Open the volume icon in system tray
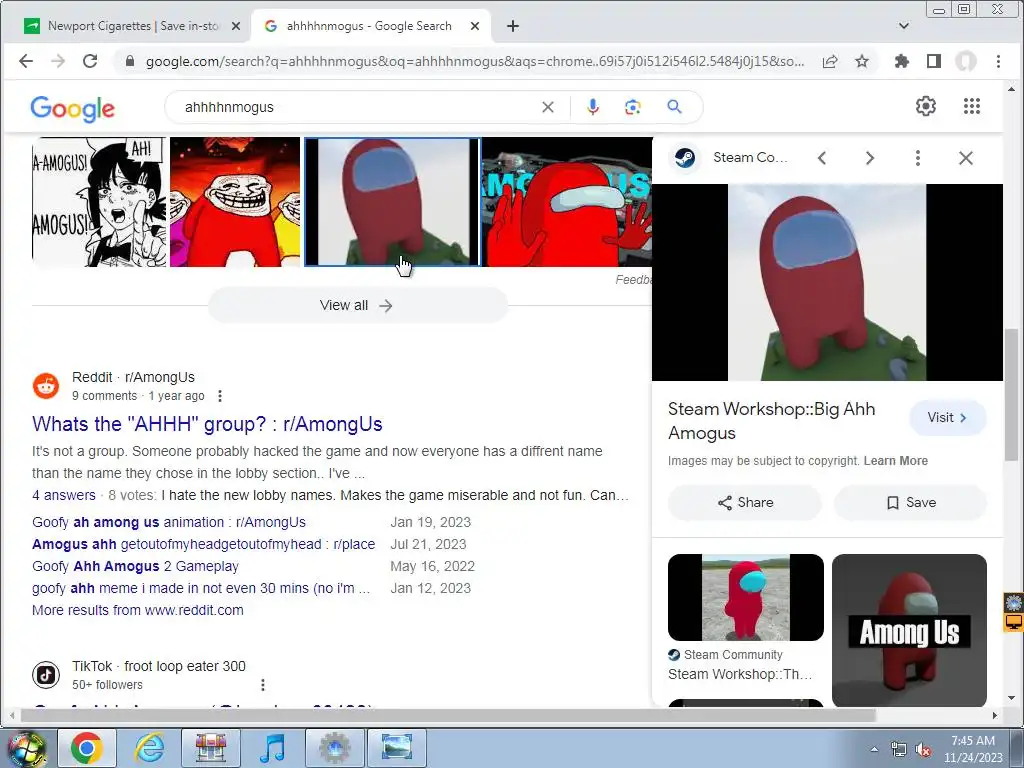 (x=923, y=749)
